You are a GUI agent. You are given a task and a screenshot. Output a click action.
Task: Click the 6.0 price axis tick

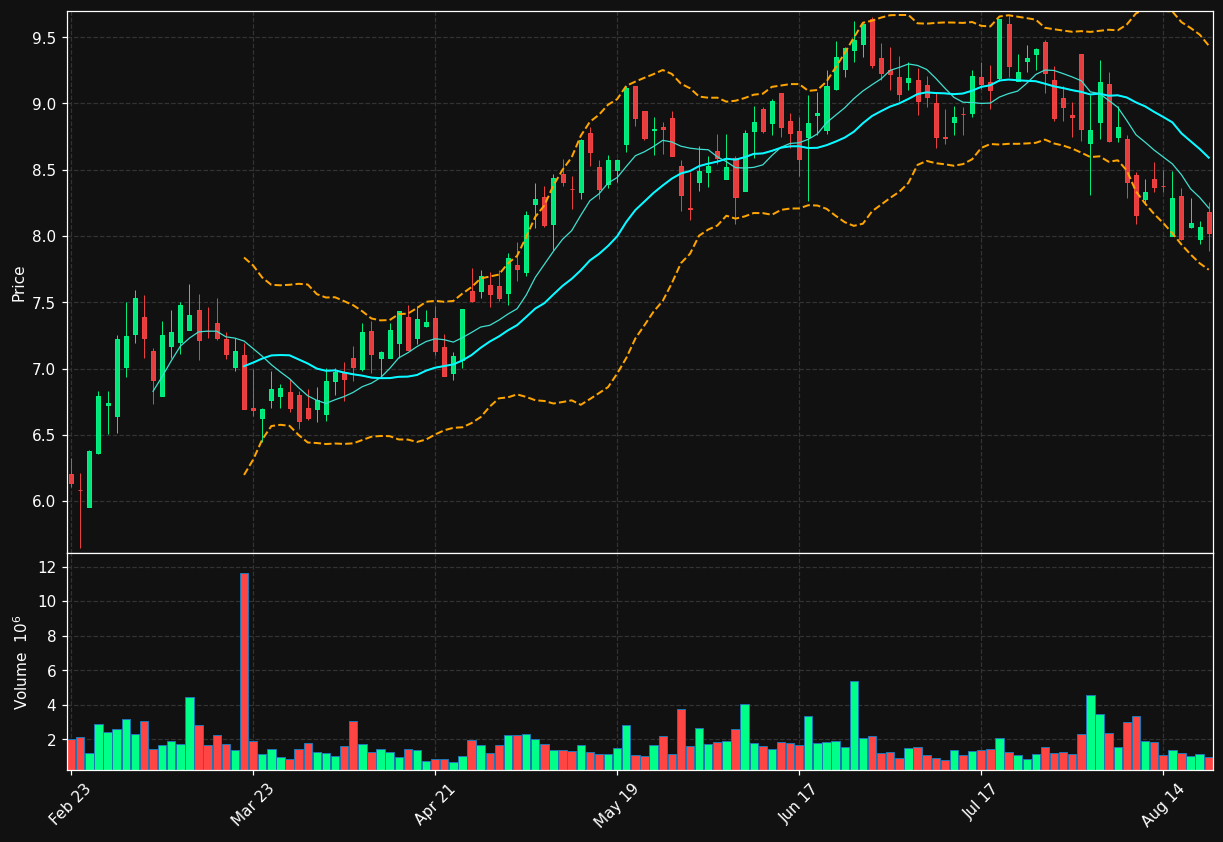coord(45,502)
